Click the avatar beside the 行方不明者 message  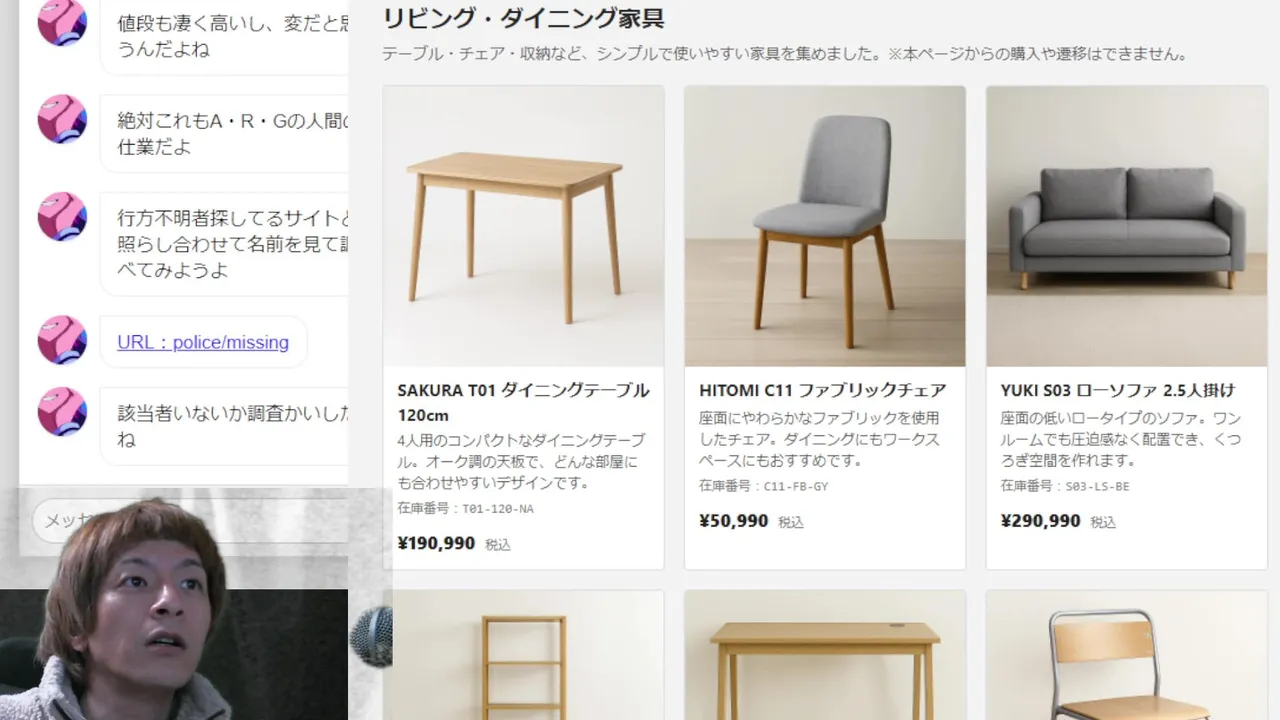point(62,216)
